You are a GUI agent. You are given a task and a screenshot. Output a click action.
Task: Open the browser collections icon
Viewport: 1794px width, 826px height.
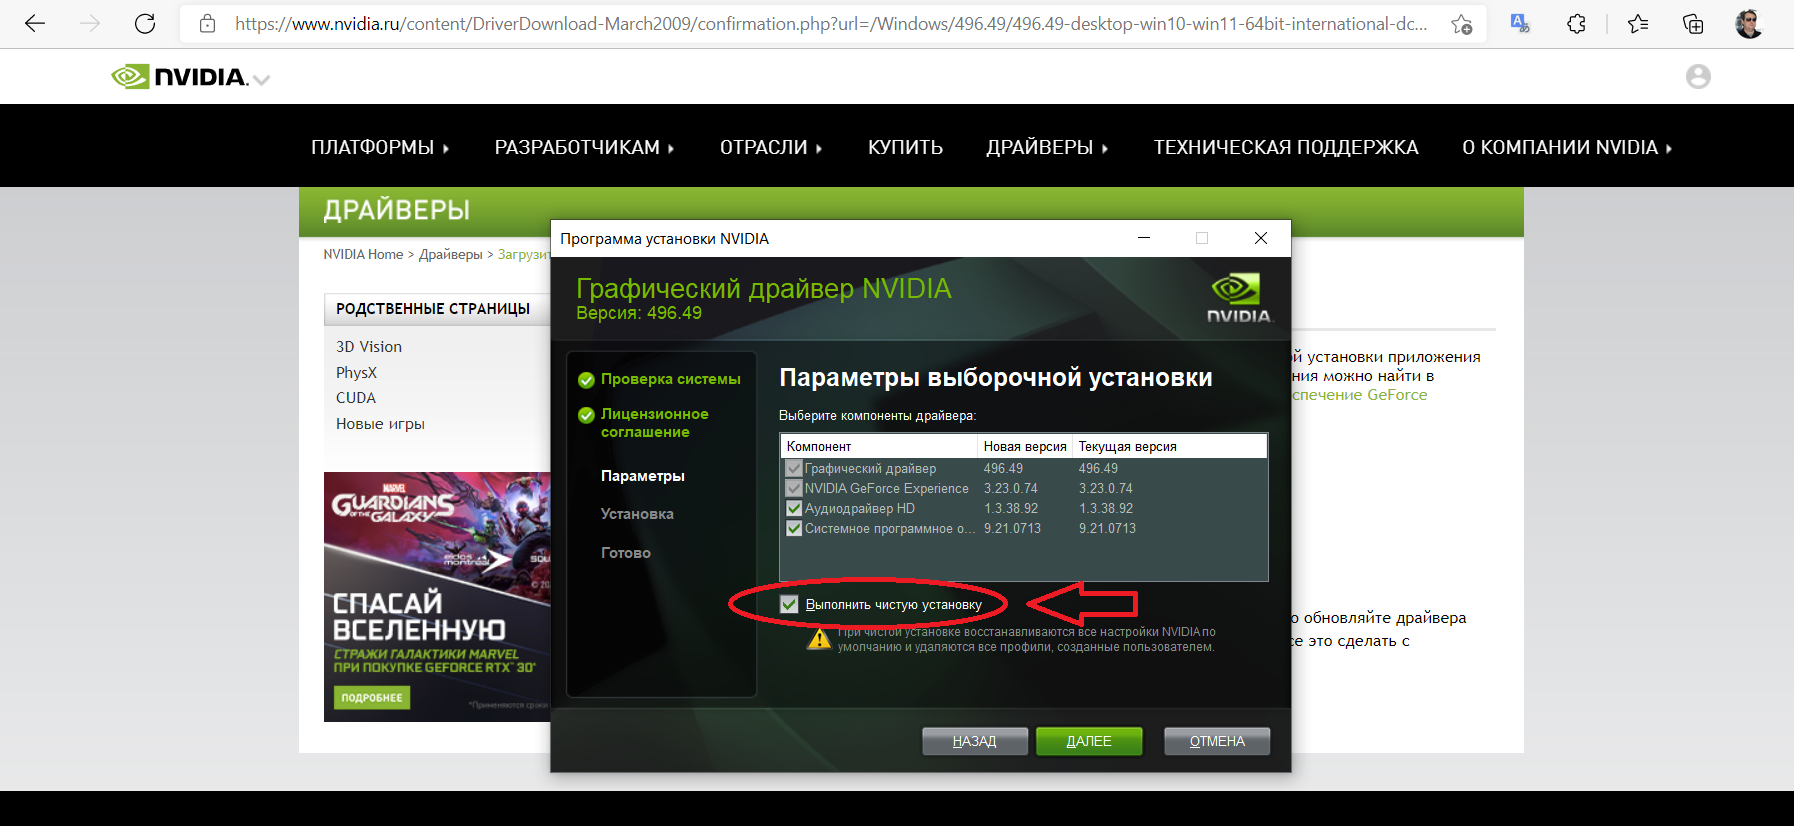tap(1693, 23)
